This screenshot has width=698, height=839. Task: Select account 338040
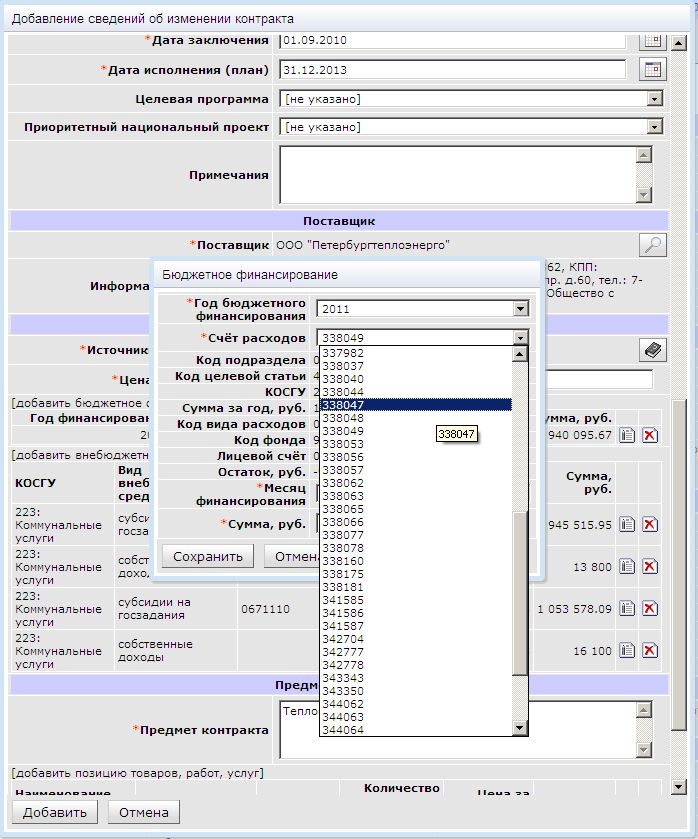(416, 379)
